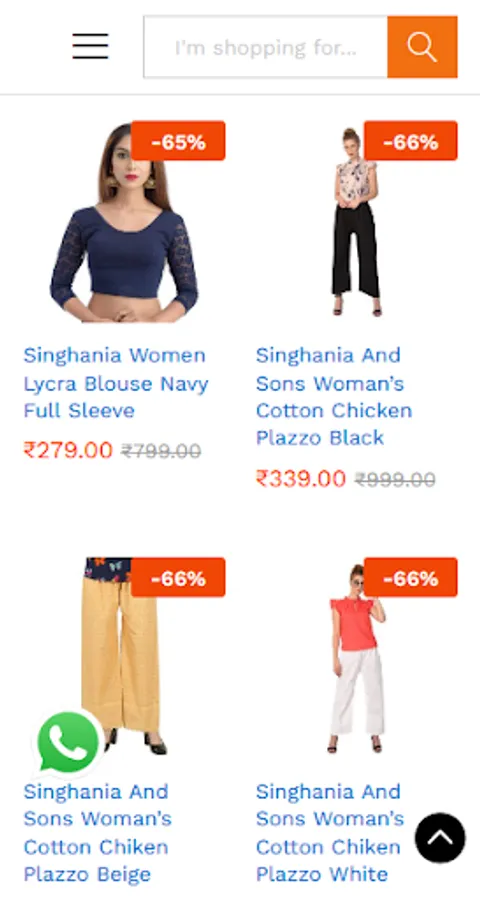Open Singhania Women Lycra Blouse Navy link
Viewport: 480px width, 900px height.
coord(115,383)
